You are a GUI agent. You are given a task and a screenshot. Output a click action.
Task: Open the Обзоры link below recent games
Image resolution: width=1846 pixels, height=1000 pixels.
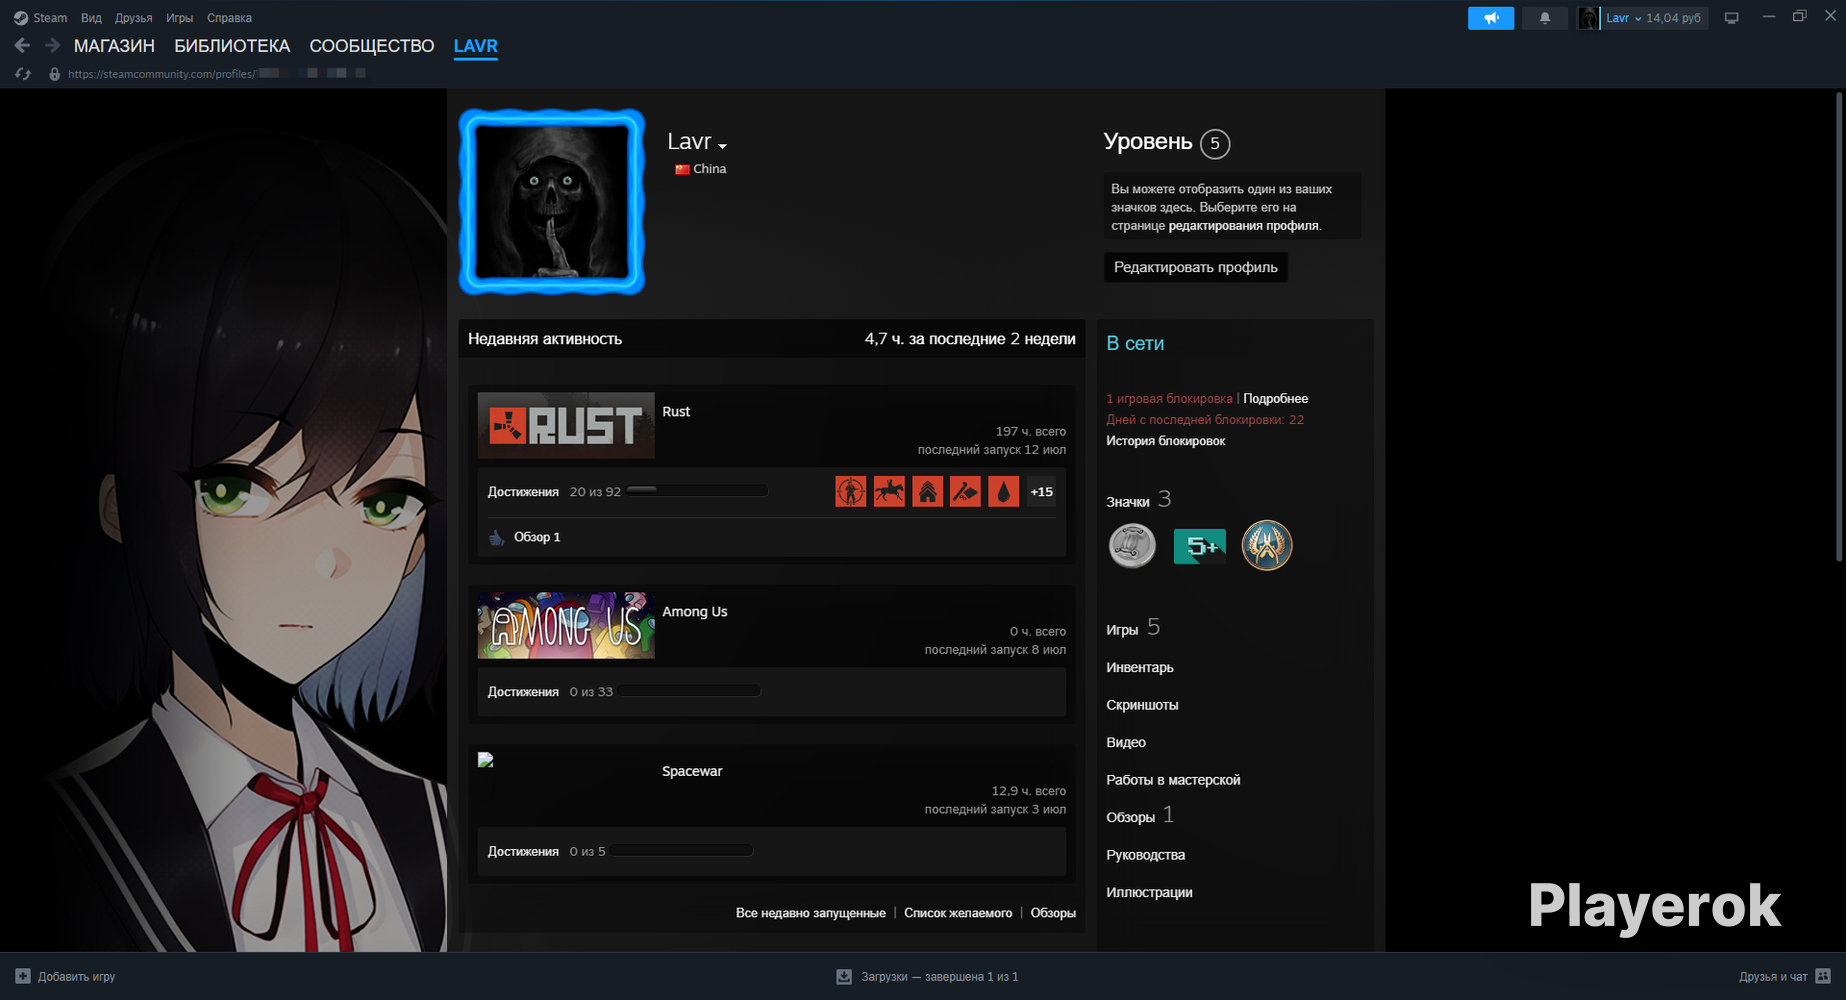[1053, 913]
